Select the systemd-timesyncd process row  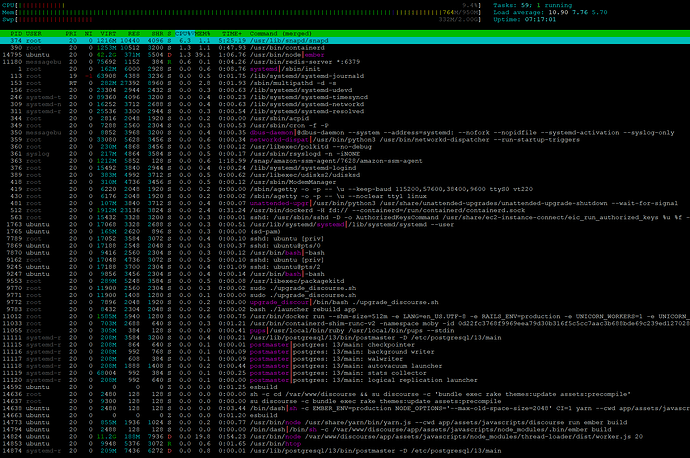click(x=345, y=97)
